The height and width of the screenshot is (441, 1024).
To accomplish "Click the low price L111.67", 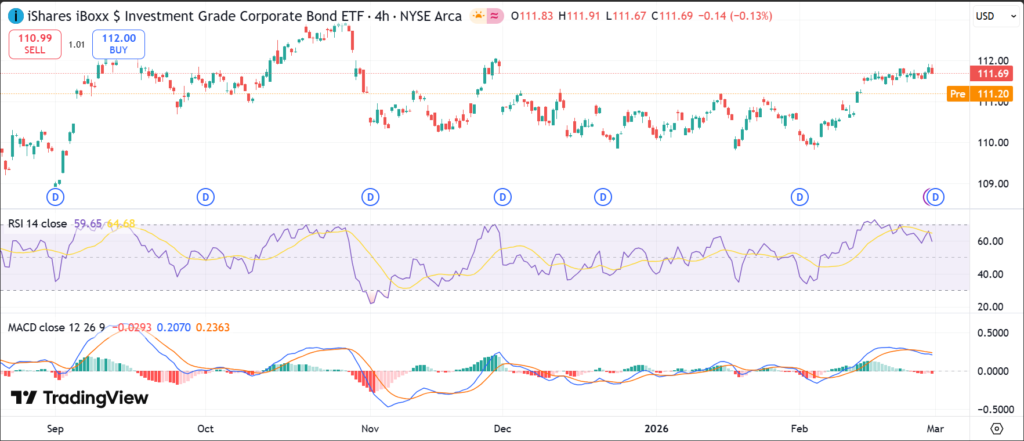I will [x=626, y=16].
